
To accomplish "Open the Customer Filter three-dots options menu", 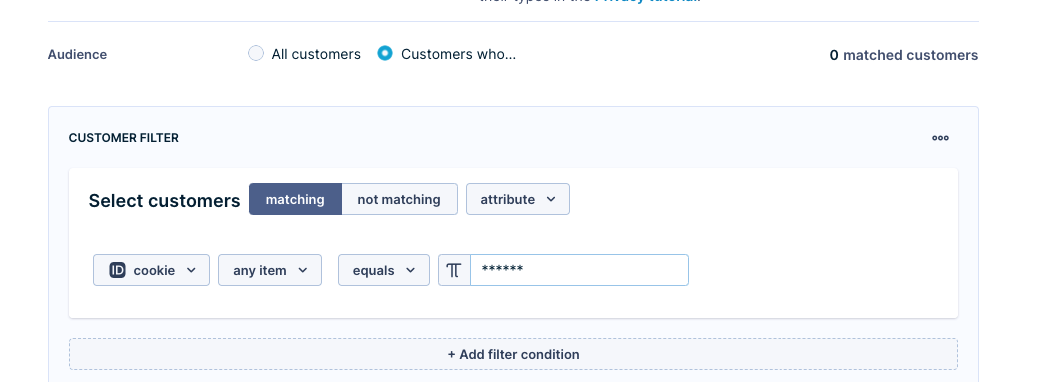I will pos(940,138).
